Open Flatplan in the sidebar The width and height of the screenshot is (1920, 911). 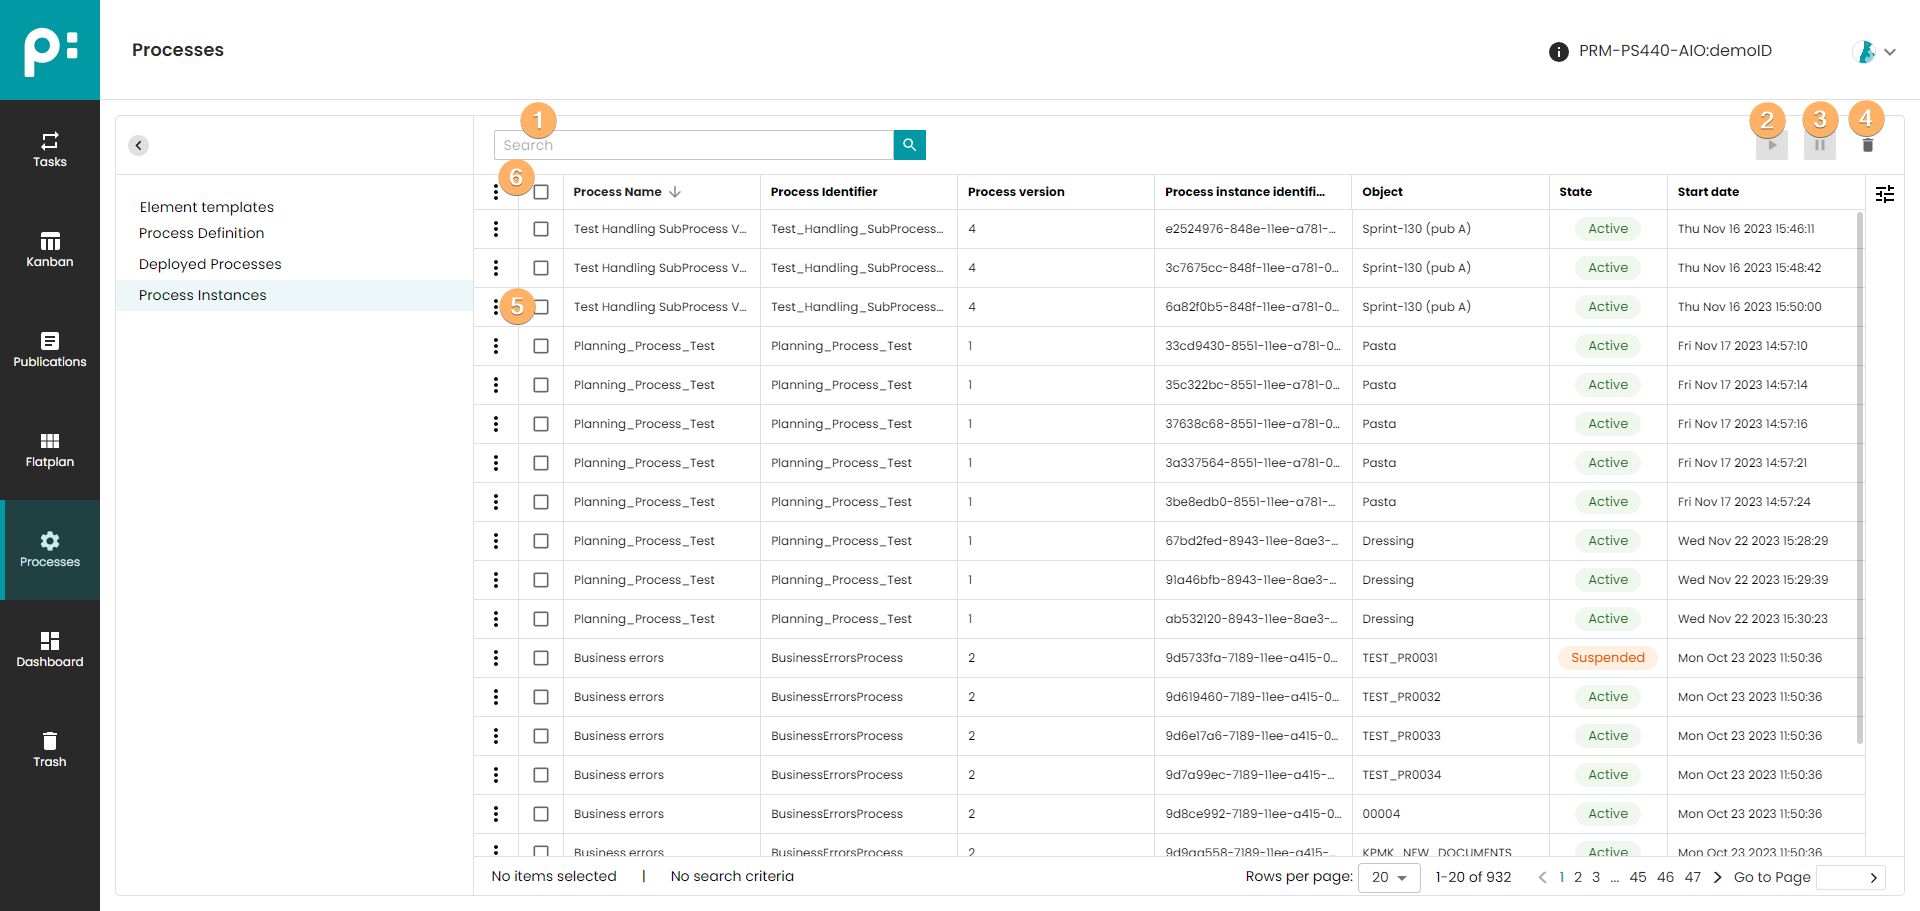tap(50, 450)
